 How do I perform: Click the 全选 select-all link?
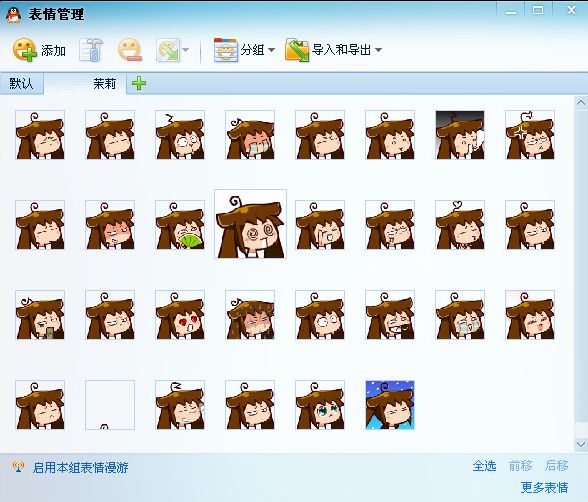click(484, 466)
